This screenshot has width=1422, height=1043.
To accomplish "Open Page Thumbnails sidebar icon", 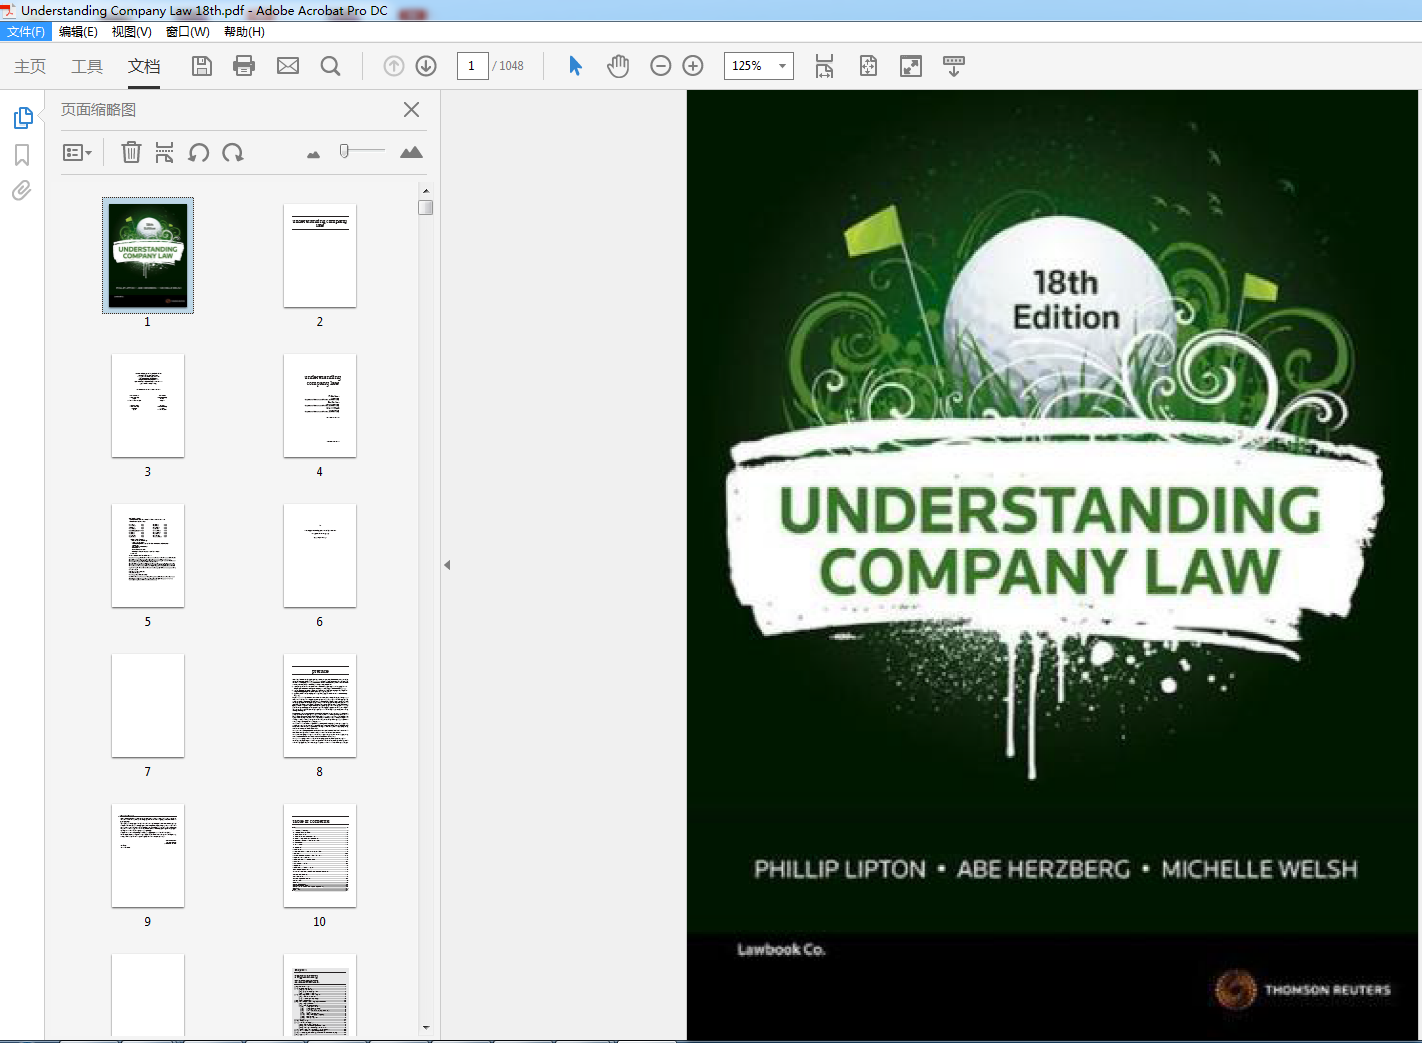I will [x=23, y=118].
